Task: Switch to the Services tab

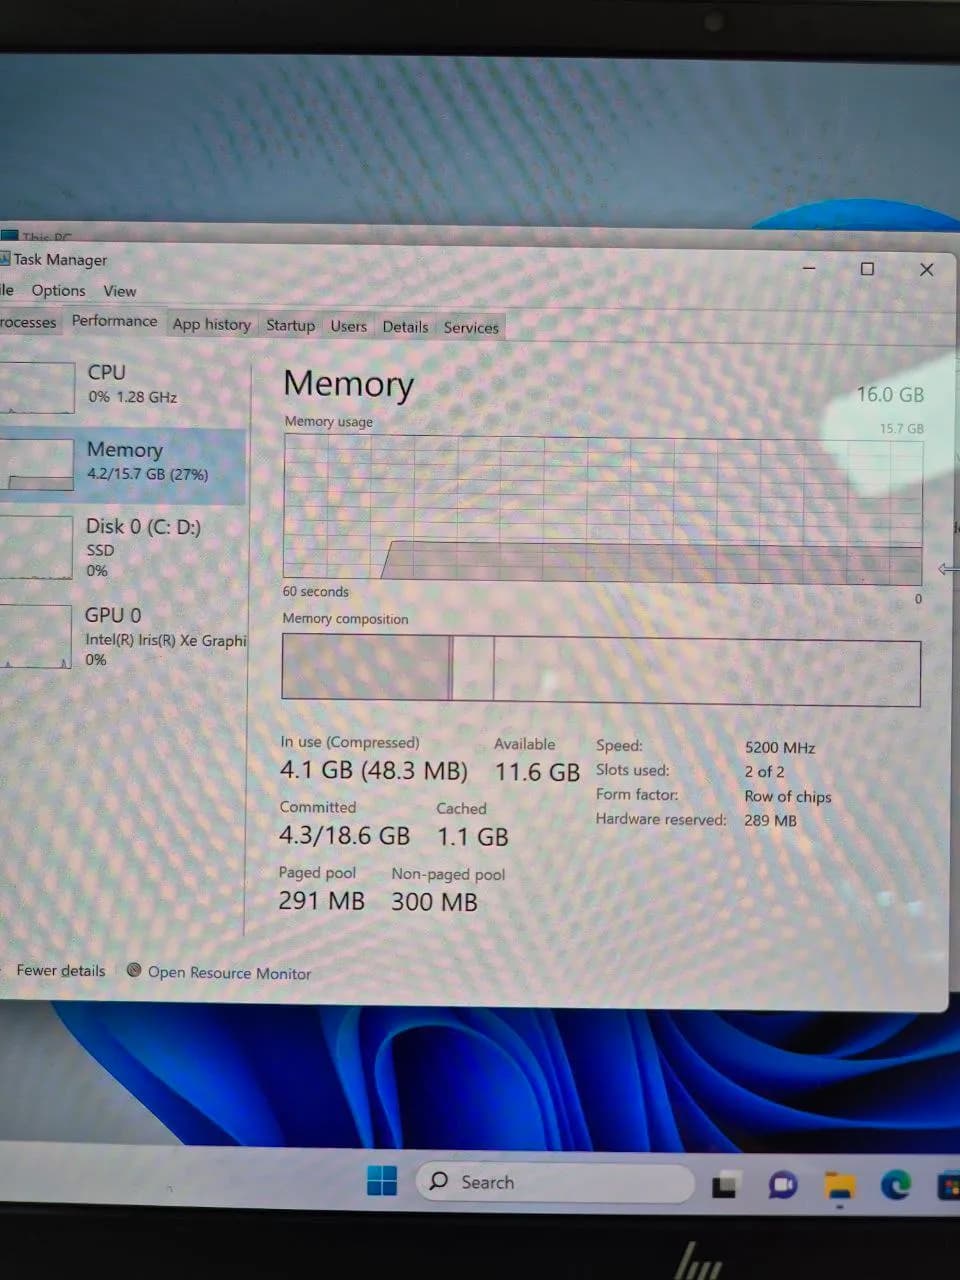Action: tap(471, 327)
